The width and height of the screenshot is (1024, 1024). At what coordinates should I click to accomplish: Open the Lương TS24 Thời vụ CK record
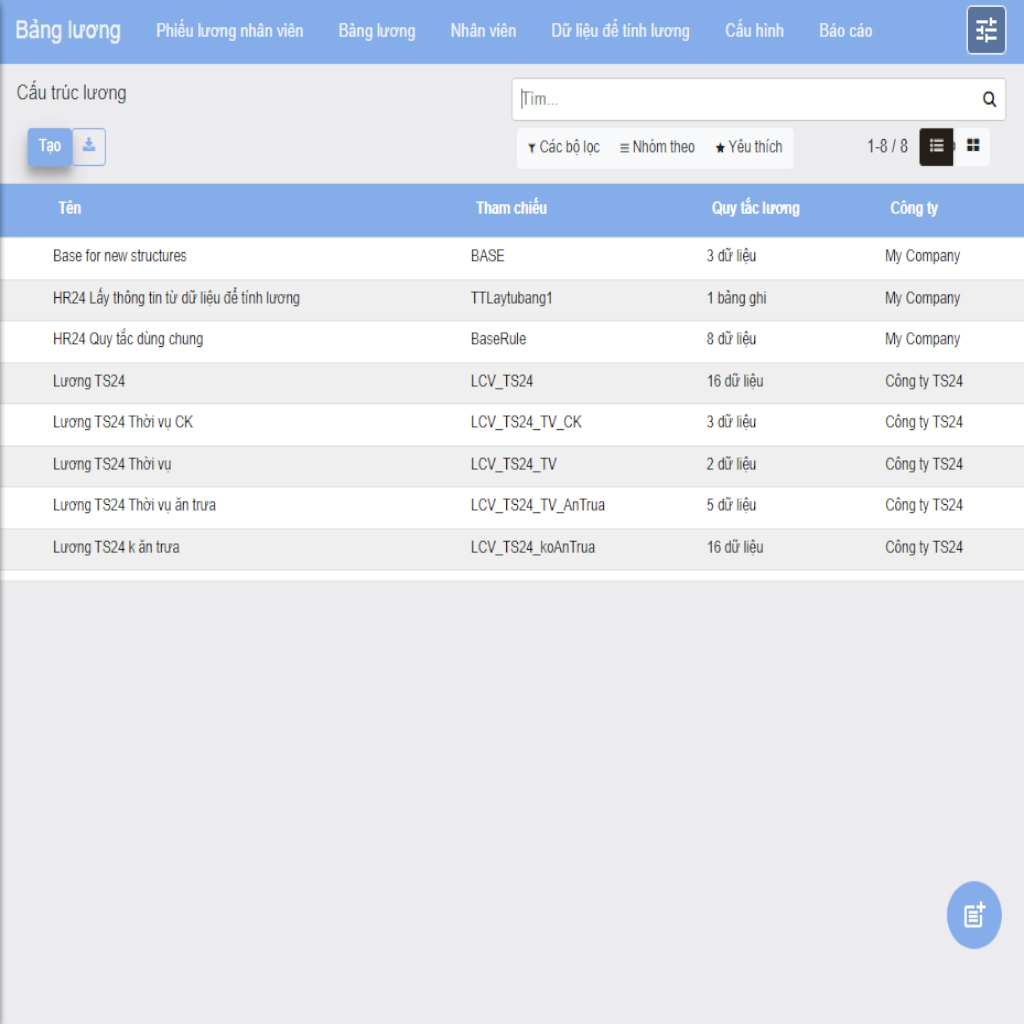tap(123, 422)
